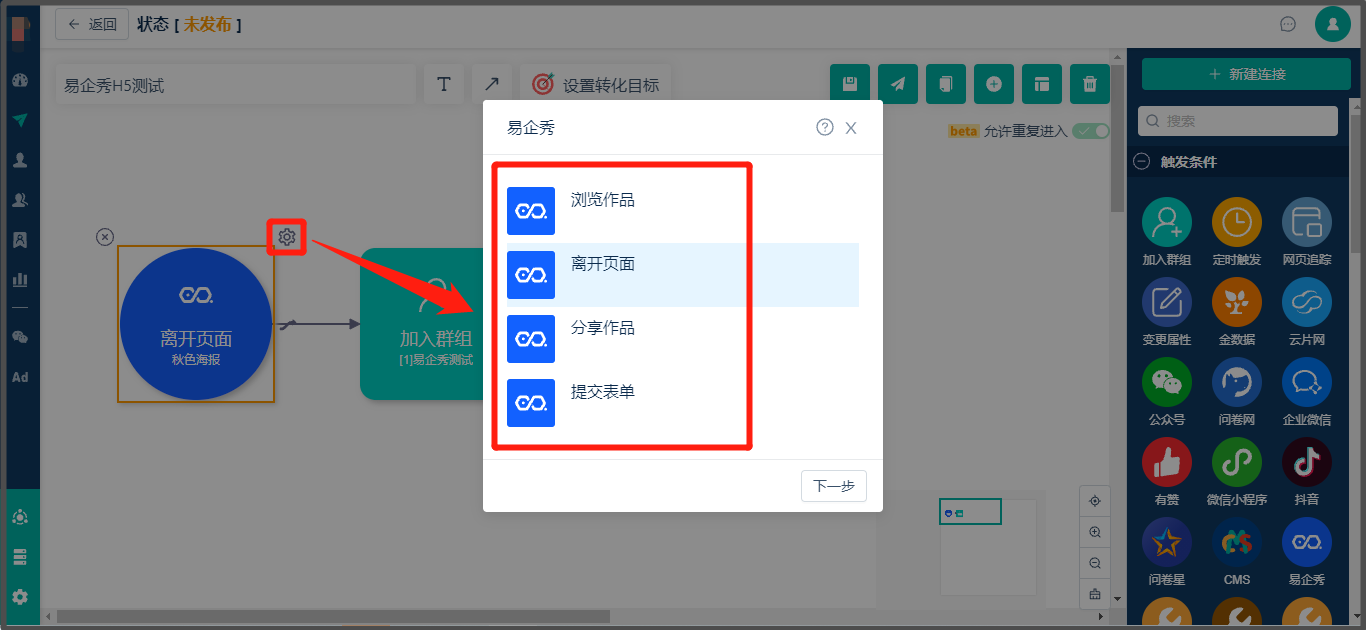Pick the 微信小程序 icon
The width and height of the screenshot is (1366, 630).
click(x=1237, y=462)
